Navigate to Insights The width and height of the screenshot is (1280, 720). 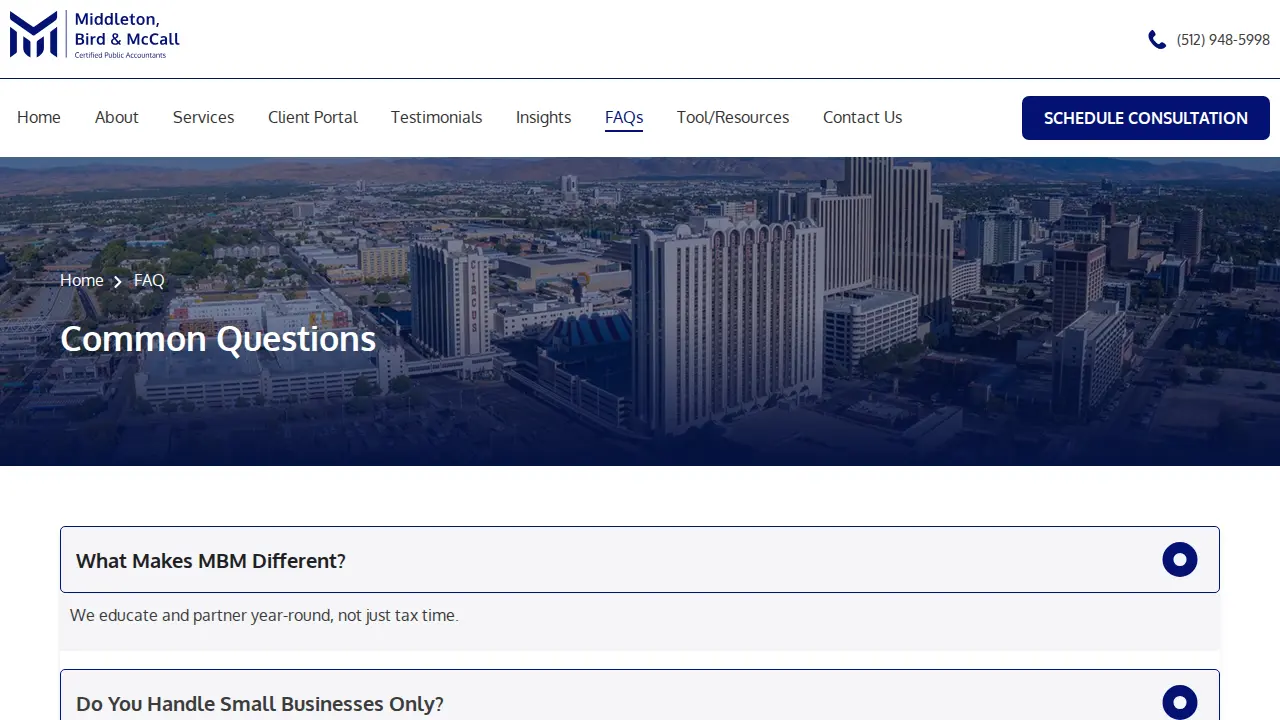pos(544,118)
